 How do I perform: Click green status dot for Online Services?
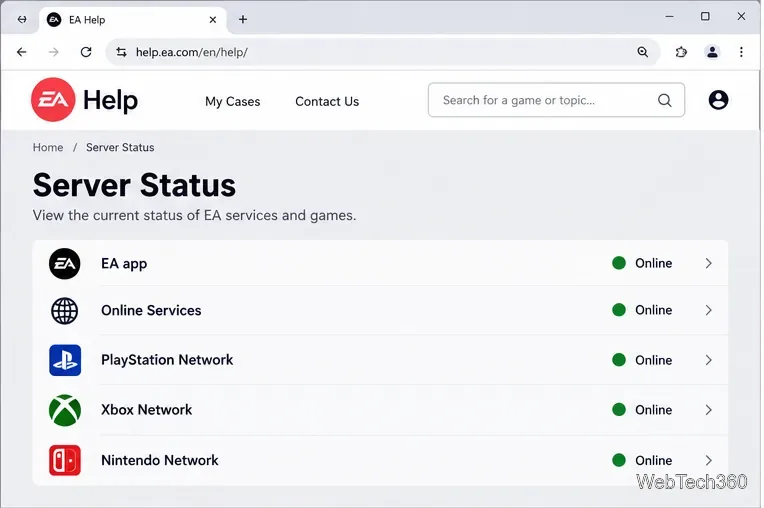point(619,310)
